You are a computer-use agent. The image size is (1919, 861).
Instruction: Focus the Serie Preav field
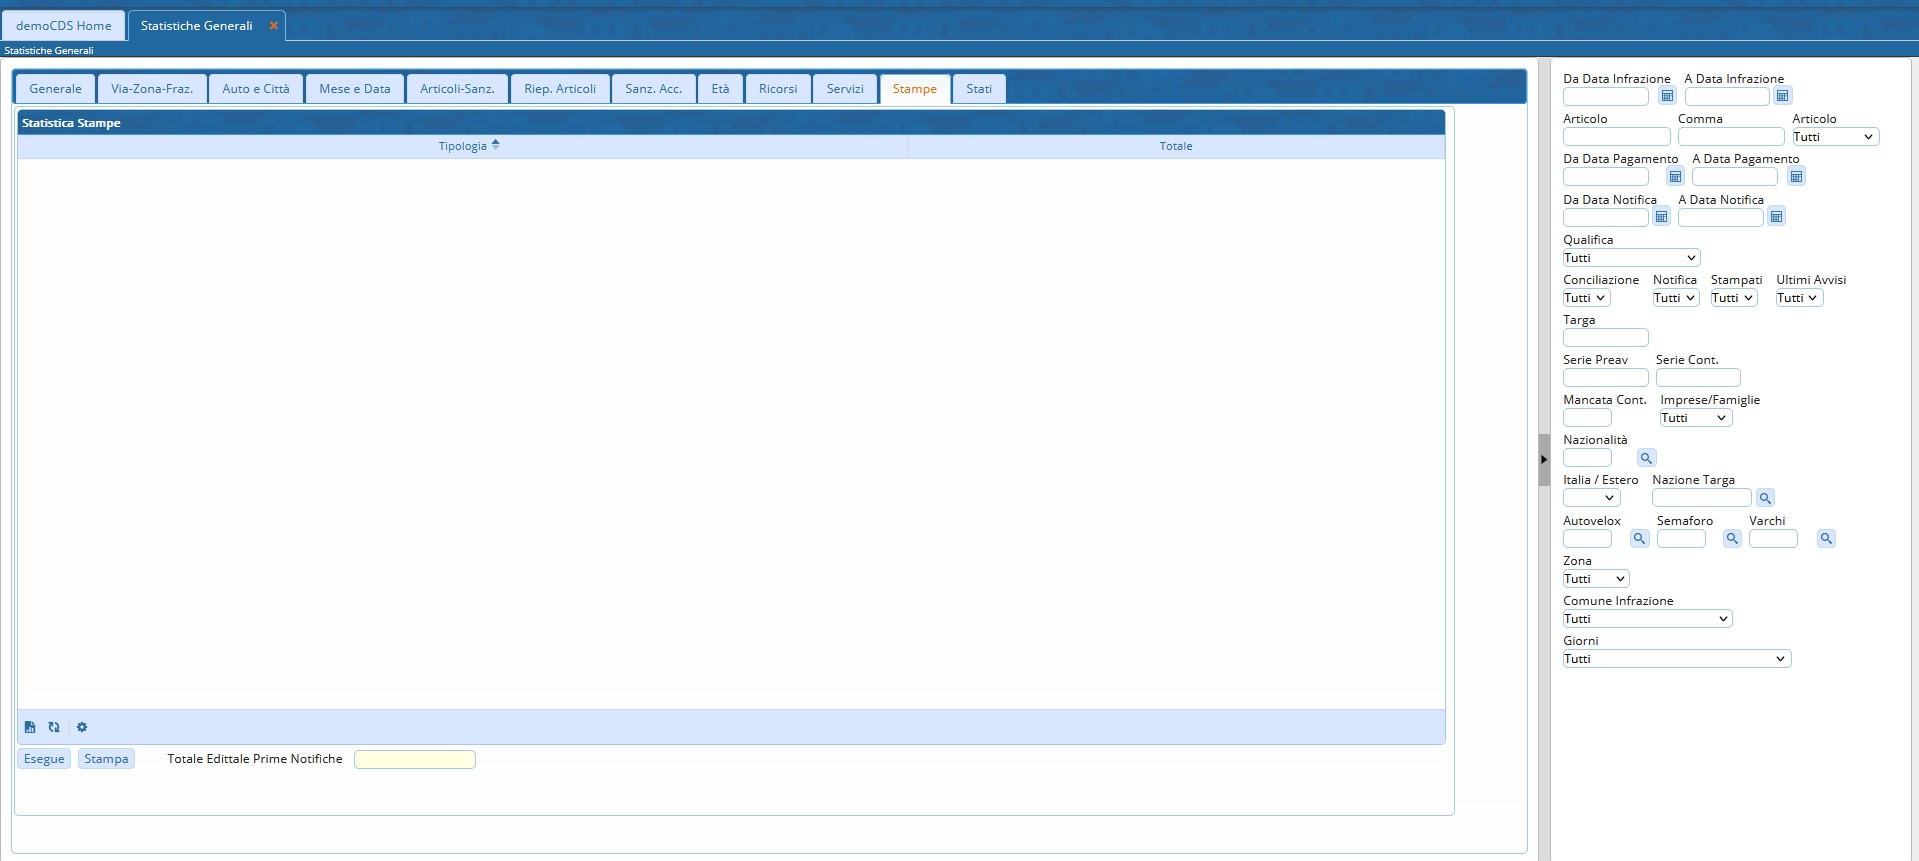pyautogui.click(x=1606, y=378)
